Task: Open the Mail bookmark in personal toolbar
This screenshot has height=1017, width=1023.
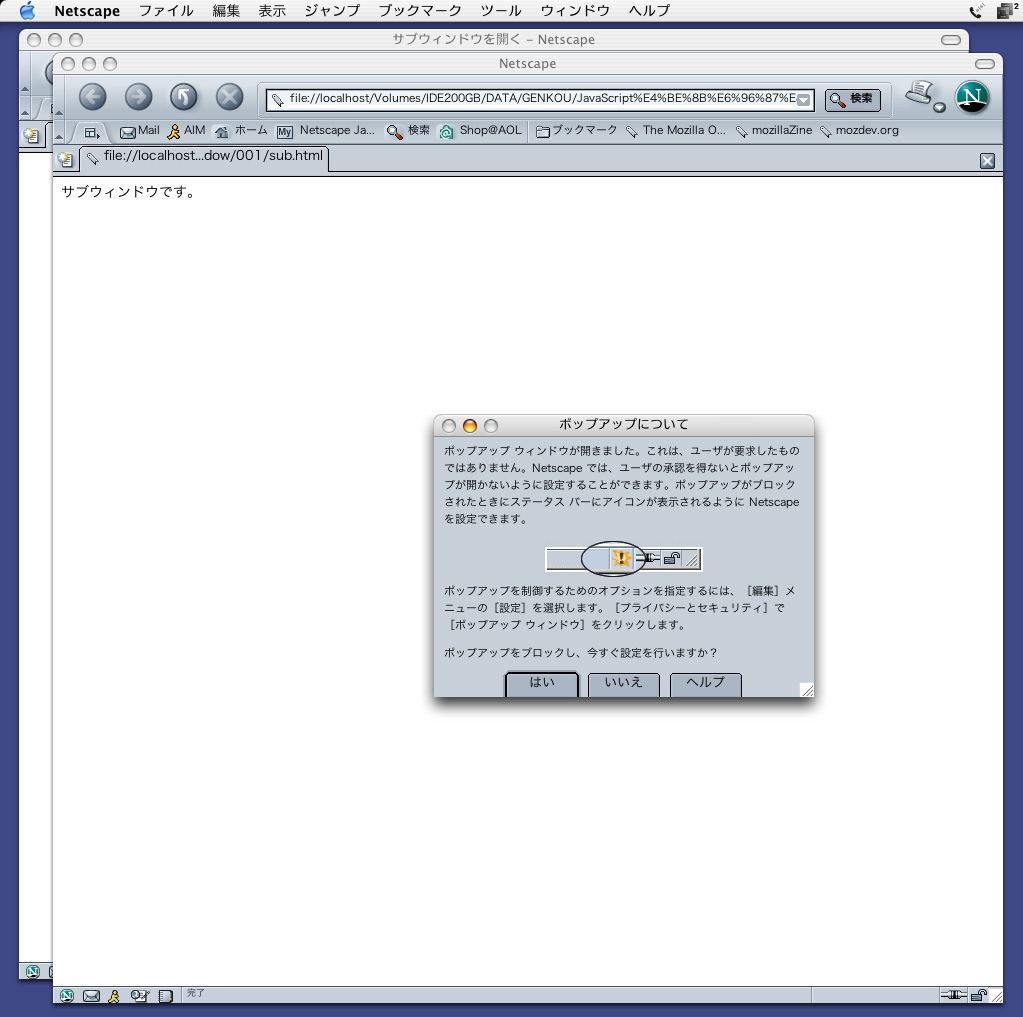Action: [140, 131]
